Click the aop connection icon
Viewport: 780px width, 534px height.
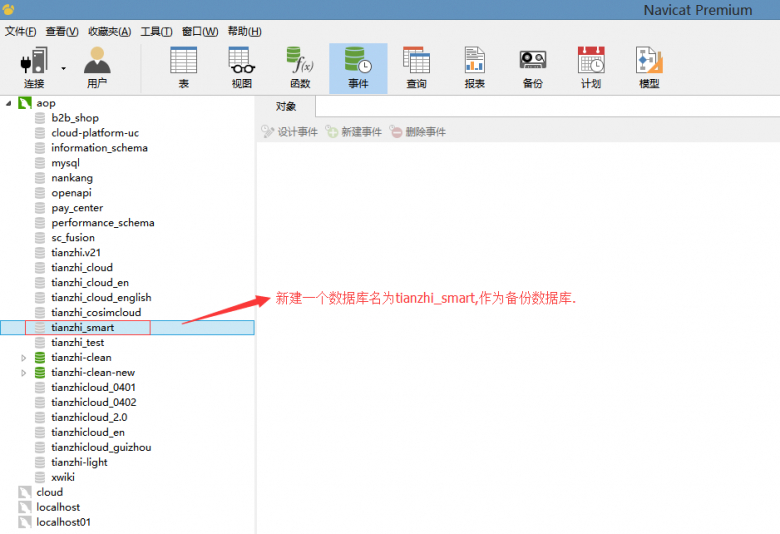[x=25, y=103]
